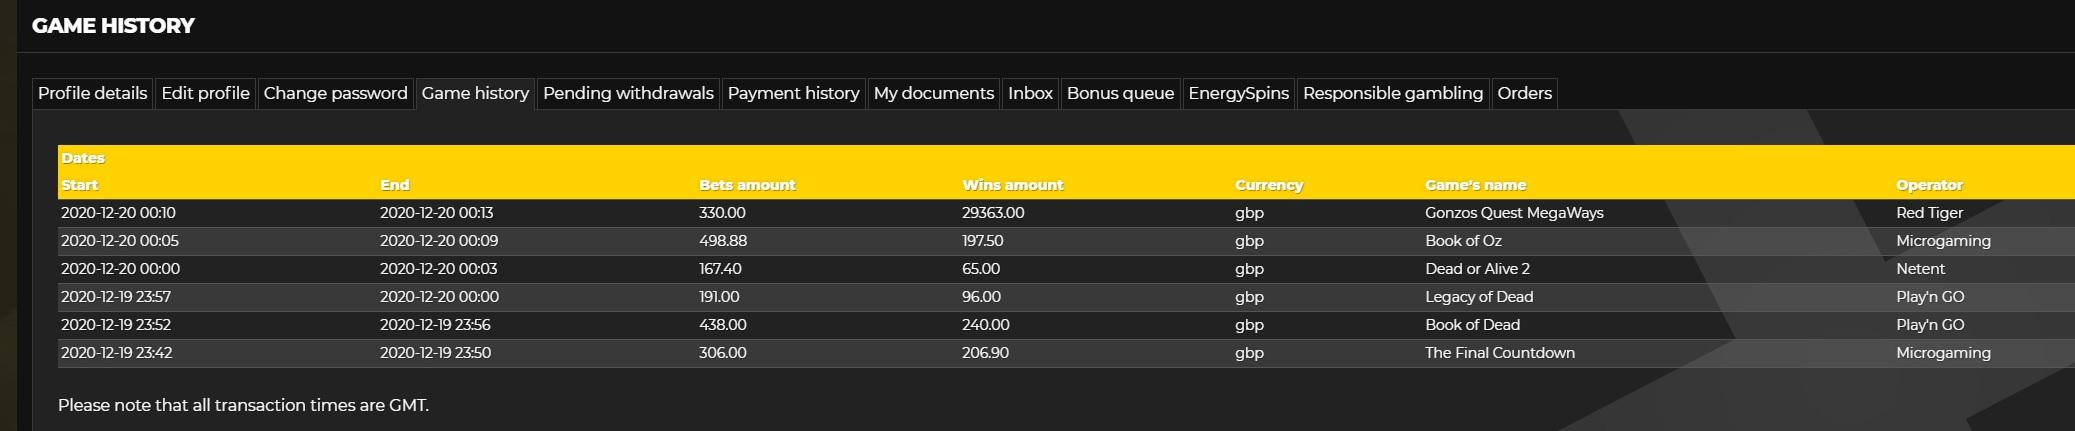
Task: Click end time 2020-12-19 23:50
Action: tap(435, 353)
